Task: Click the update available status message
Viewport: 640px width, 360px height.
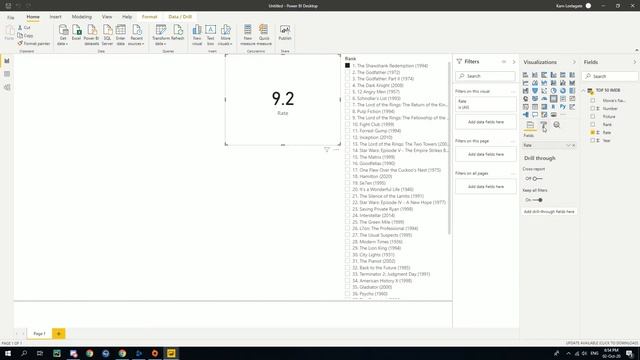Action: [602, 343]
